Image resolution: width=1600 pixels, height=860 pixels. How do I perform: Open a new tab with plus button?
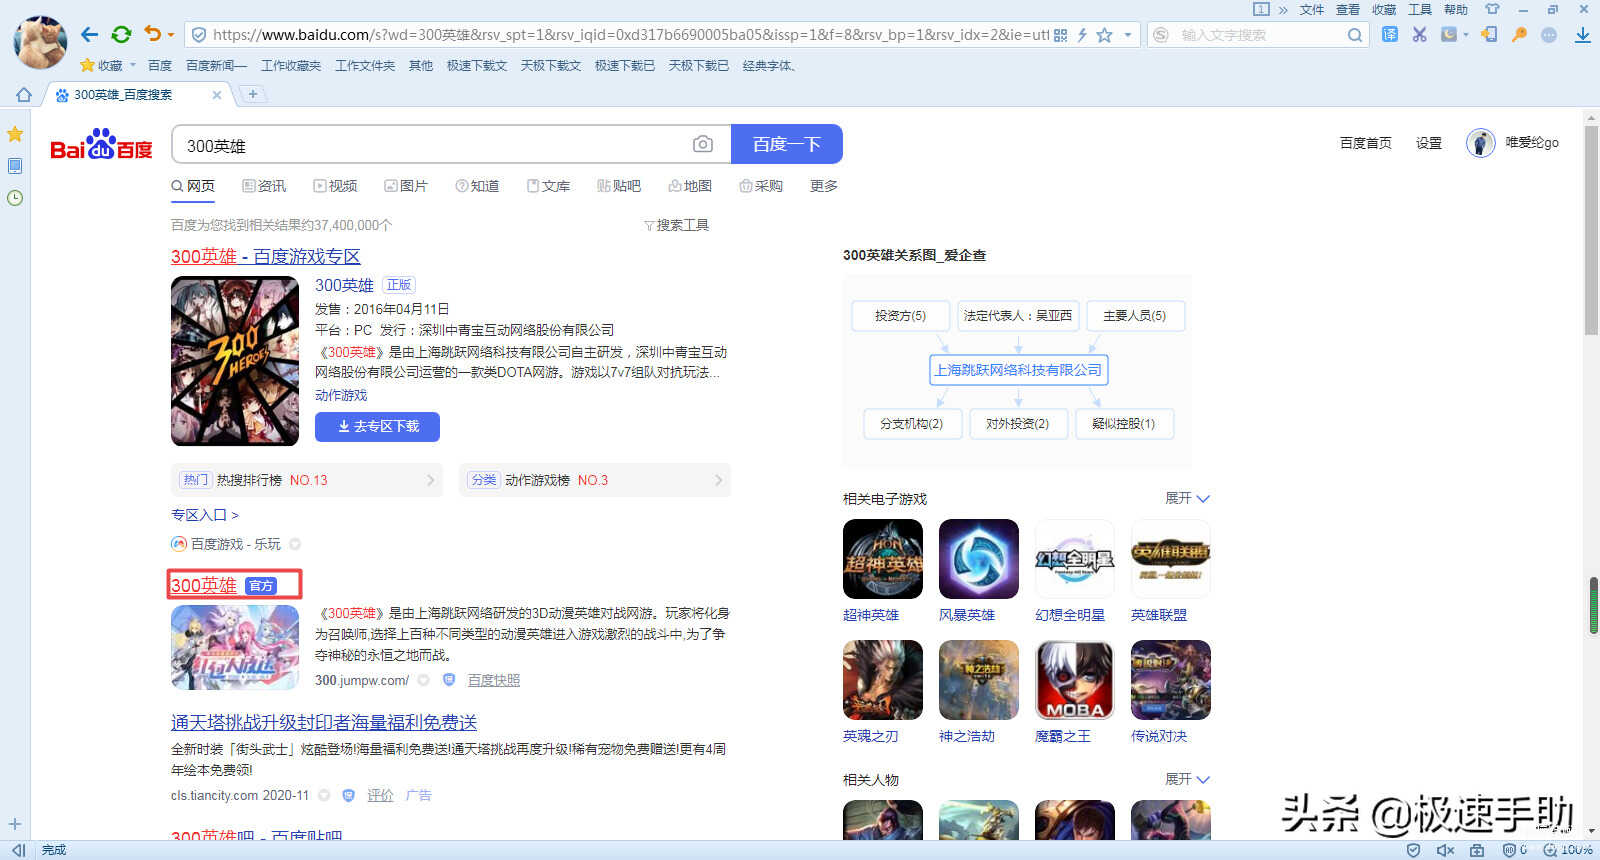pyautogui.click(x=253, y=94)
